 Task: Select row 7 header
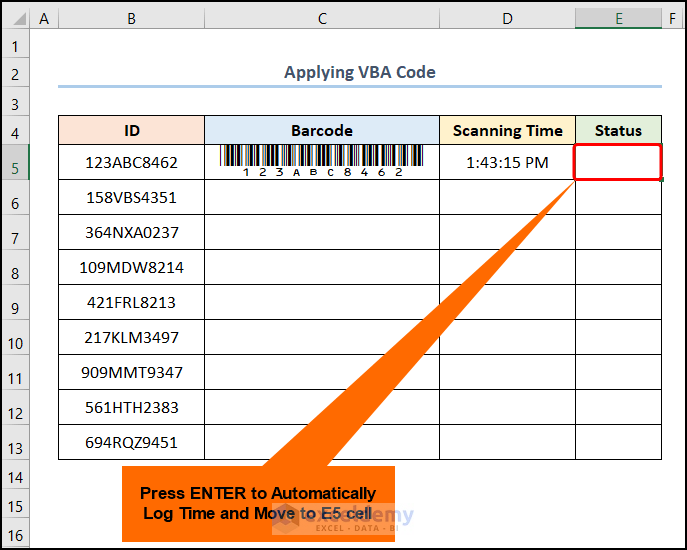click(x=15, y=232)
